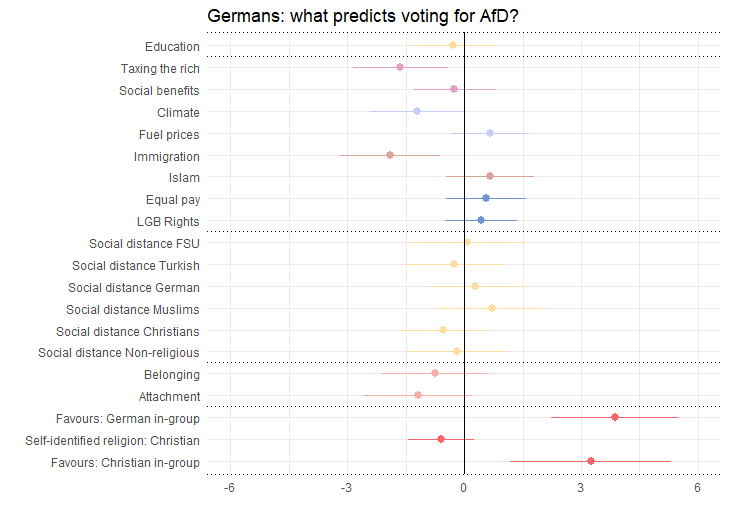The image size is (729, 519).
Task: Click the Belonging axis label
Action: coord(171,375)
